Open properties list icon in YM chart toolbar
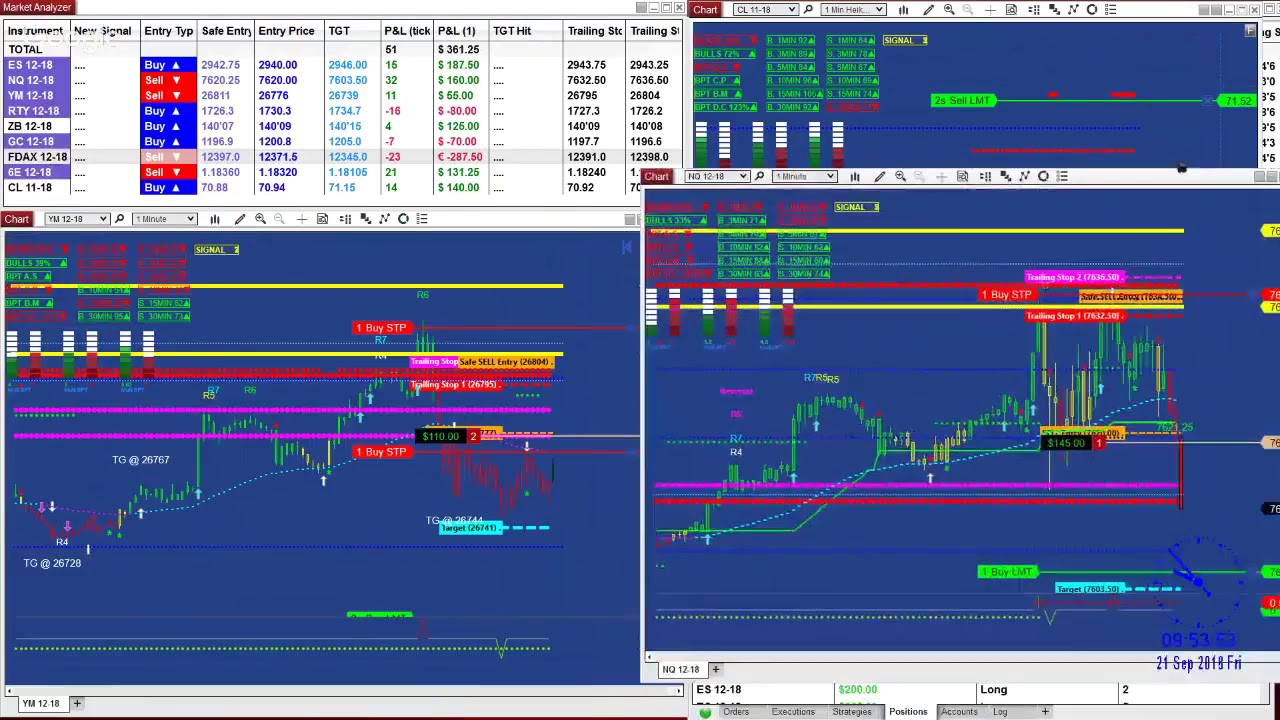Viewport: 1280px width, 720px height. [x=422, y=219]
